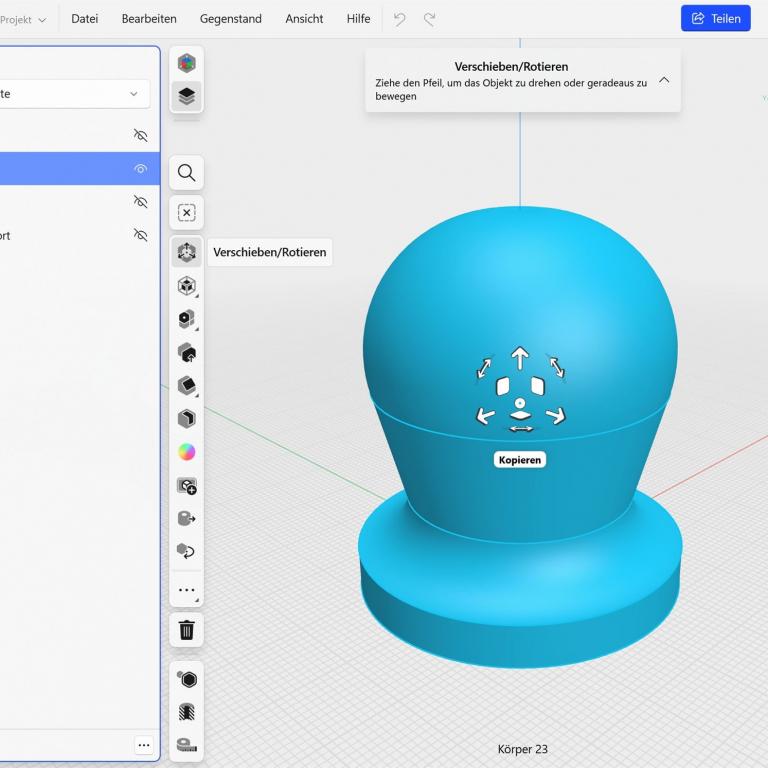Show the first hidden layer in list
The width and height of the screenshot is (768, 768).
140,135
